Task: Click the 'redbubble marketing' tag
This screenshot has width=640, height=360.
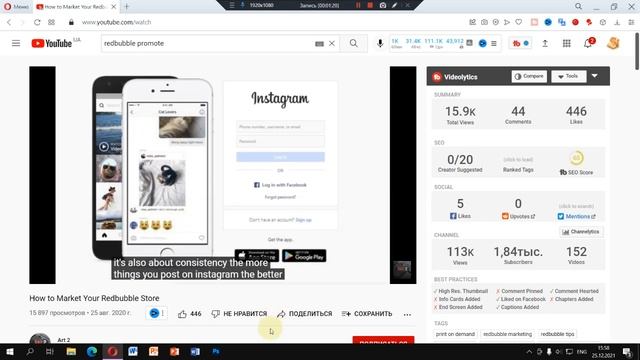Action: pos(507,334)
